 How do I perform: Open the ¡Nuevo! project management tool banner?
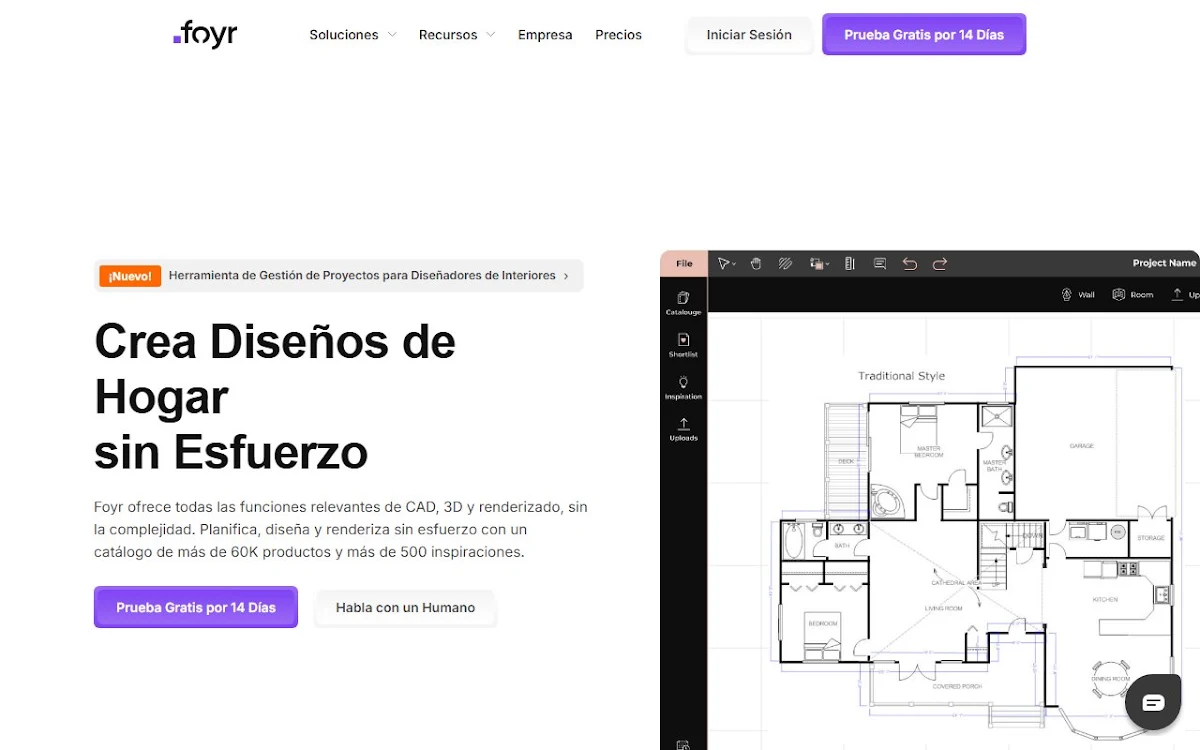[339, 276]
